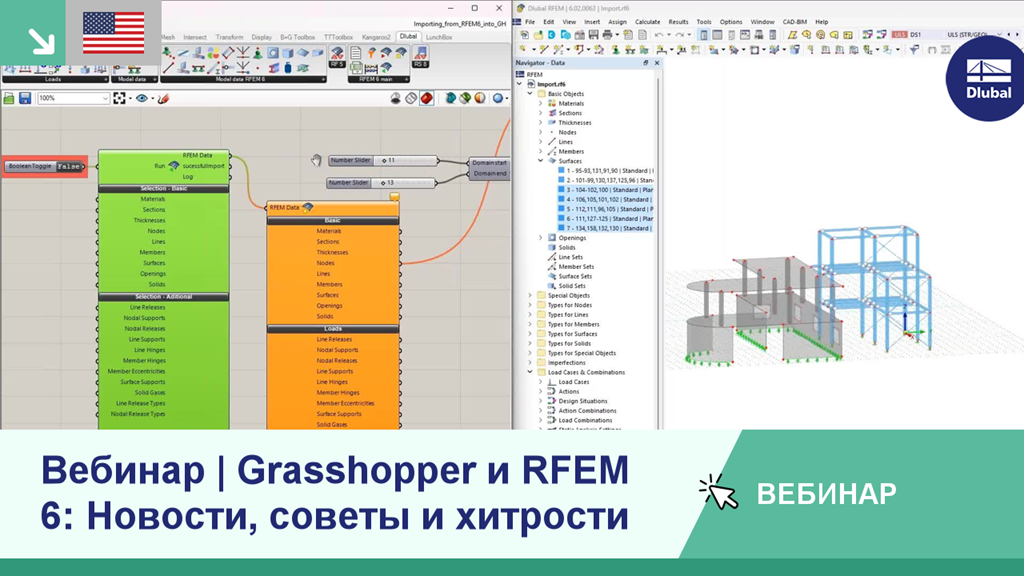Open the LunchBox tab in Grasshopper
Viewport: 1024px width, 576px height.
tap(439, 37)
